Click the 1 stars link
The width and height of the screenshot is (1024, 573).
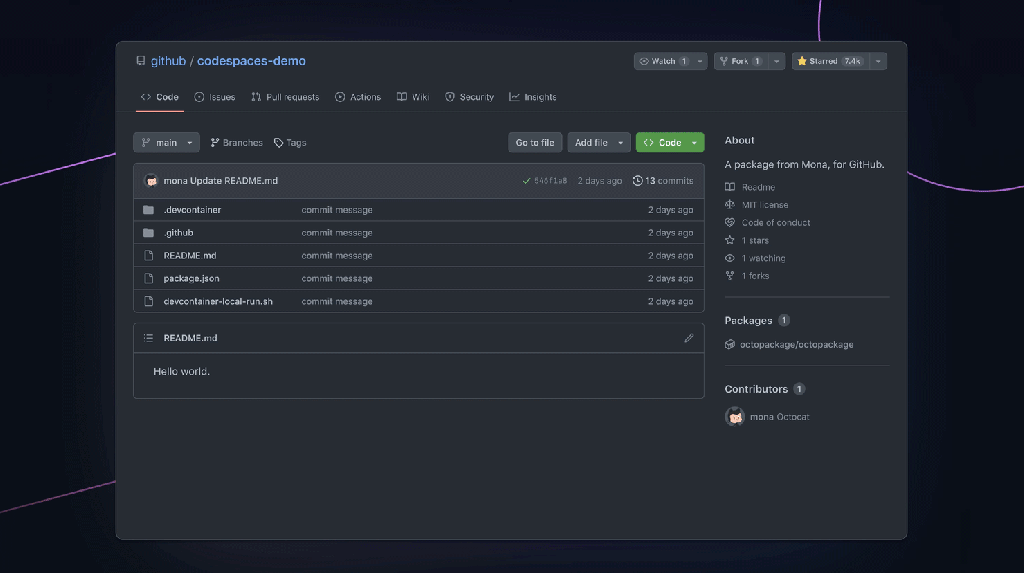coord(755,240)
